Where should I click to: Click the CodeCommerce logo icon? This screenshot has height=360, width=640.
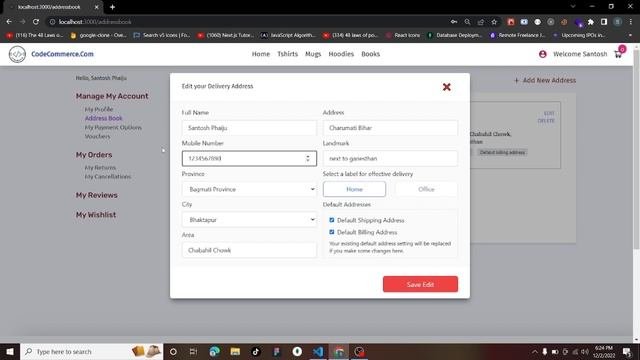(17, 54)
